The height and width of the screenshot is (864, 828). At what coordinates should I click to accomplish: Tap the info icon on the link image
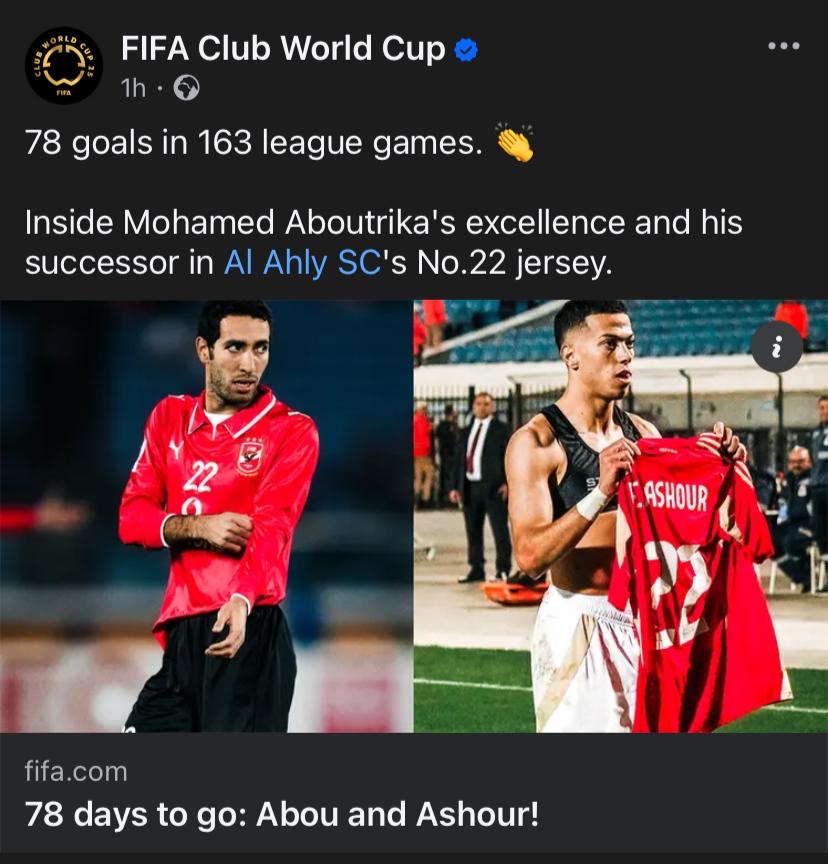tap(777, 347)
